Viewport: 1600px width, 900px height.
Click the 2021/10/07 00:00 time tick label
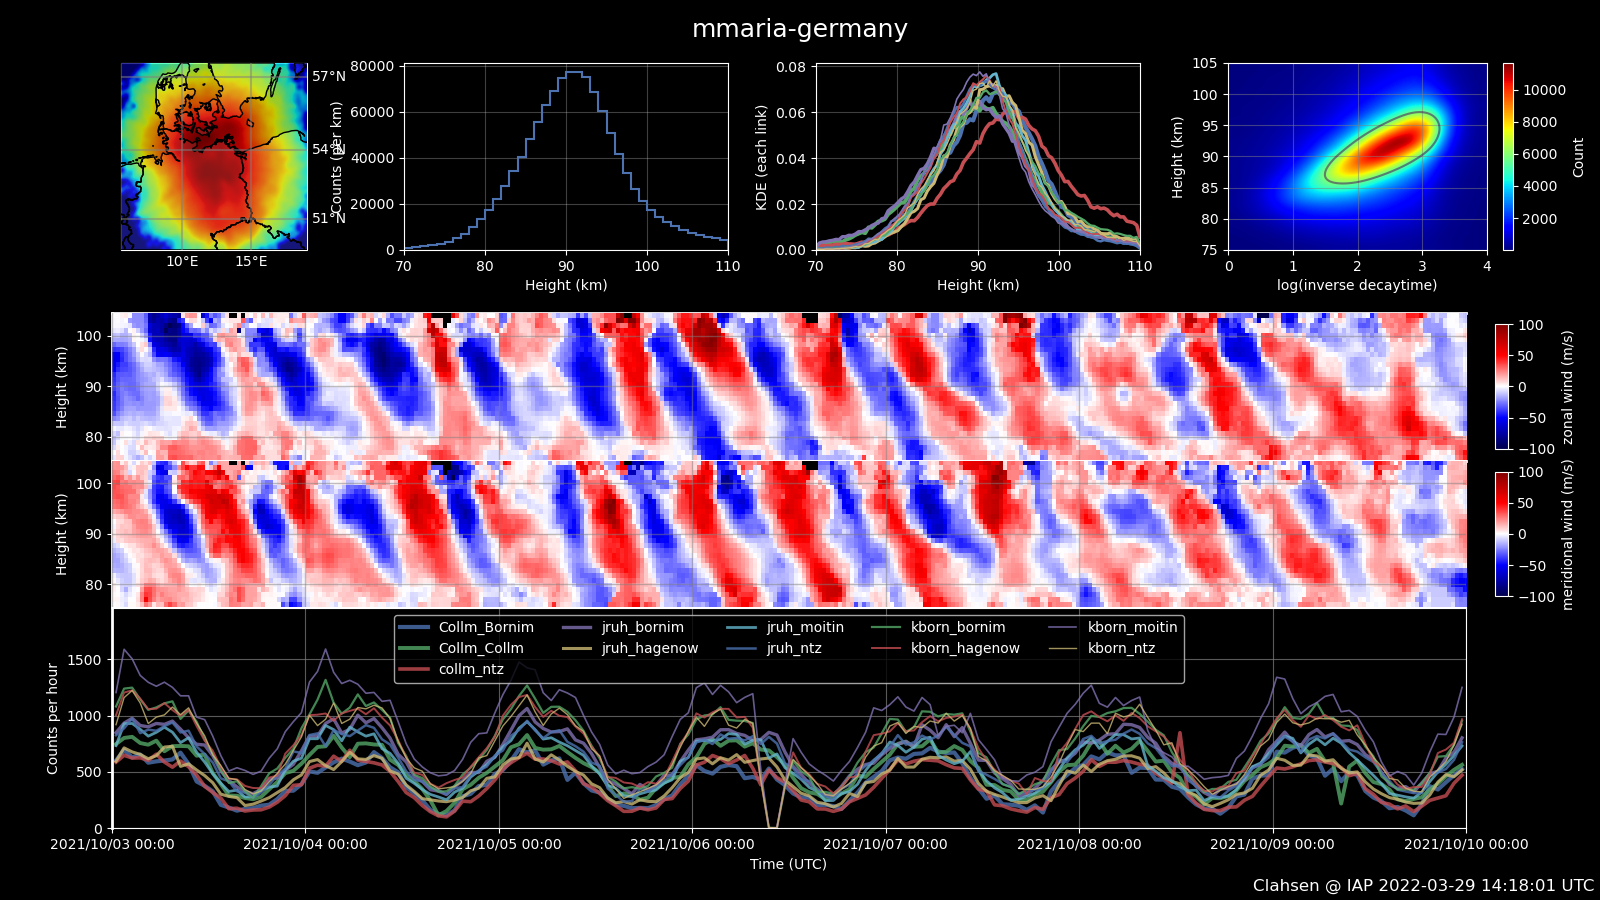click(885, 844)
